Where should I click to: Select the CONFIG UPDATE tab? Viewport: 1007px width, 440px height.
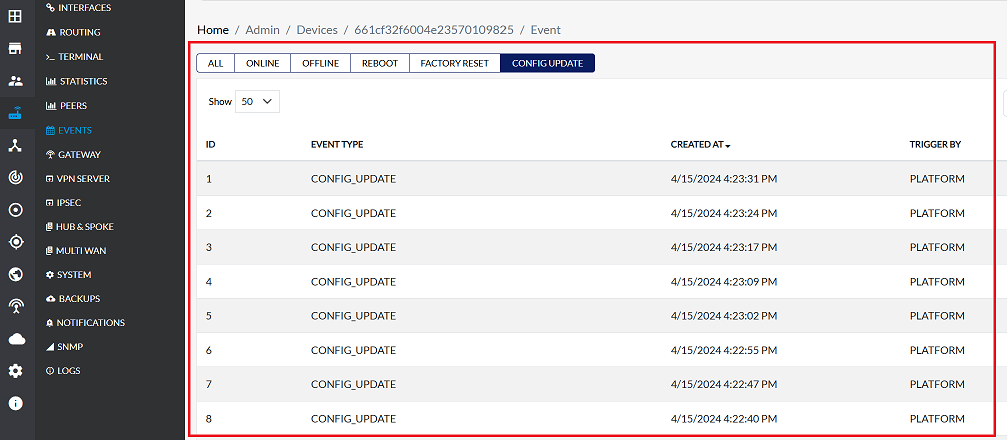[x=548, y=63]
